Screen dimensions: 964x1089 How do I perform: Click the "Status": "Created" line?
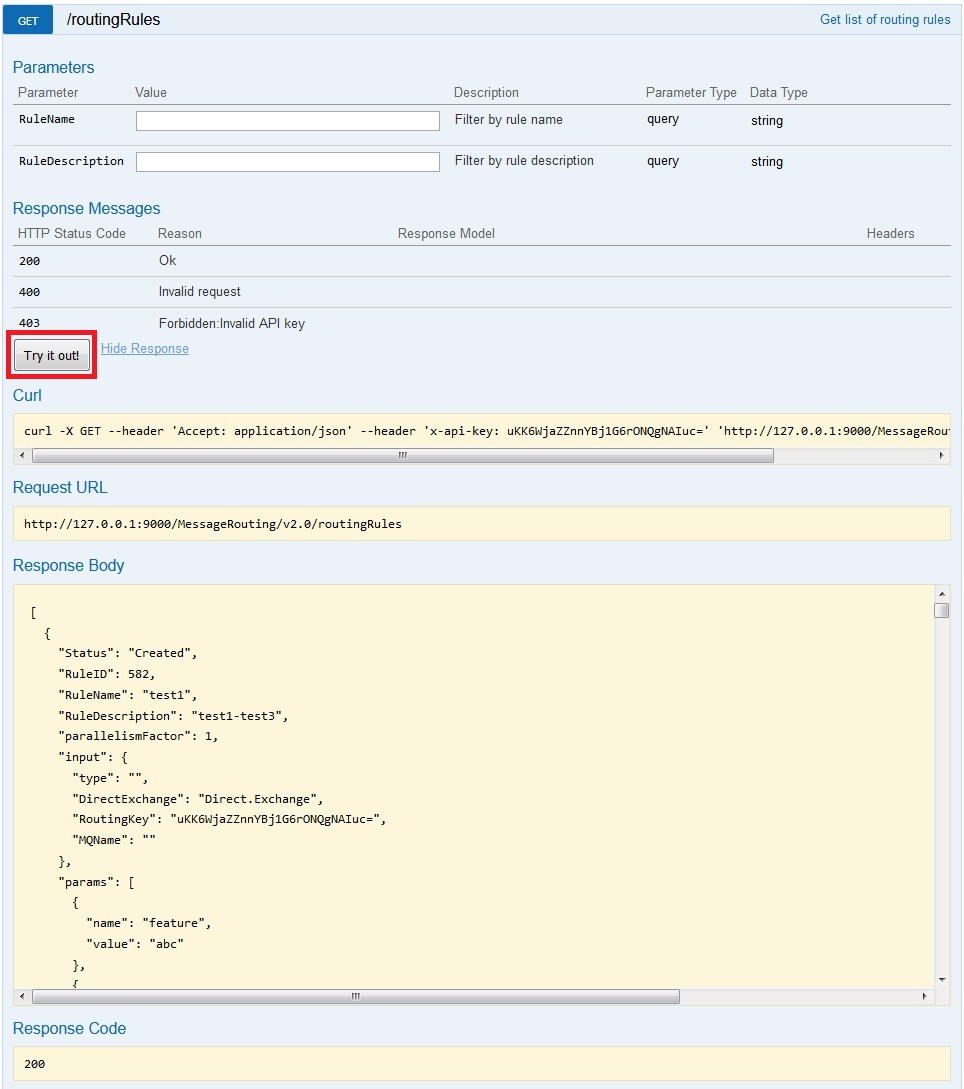tap(128, 653)
